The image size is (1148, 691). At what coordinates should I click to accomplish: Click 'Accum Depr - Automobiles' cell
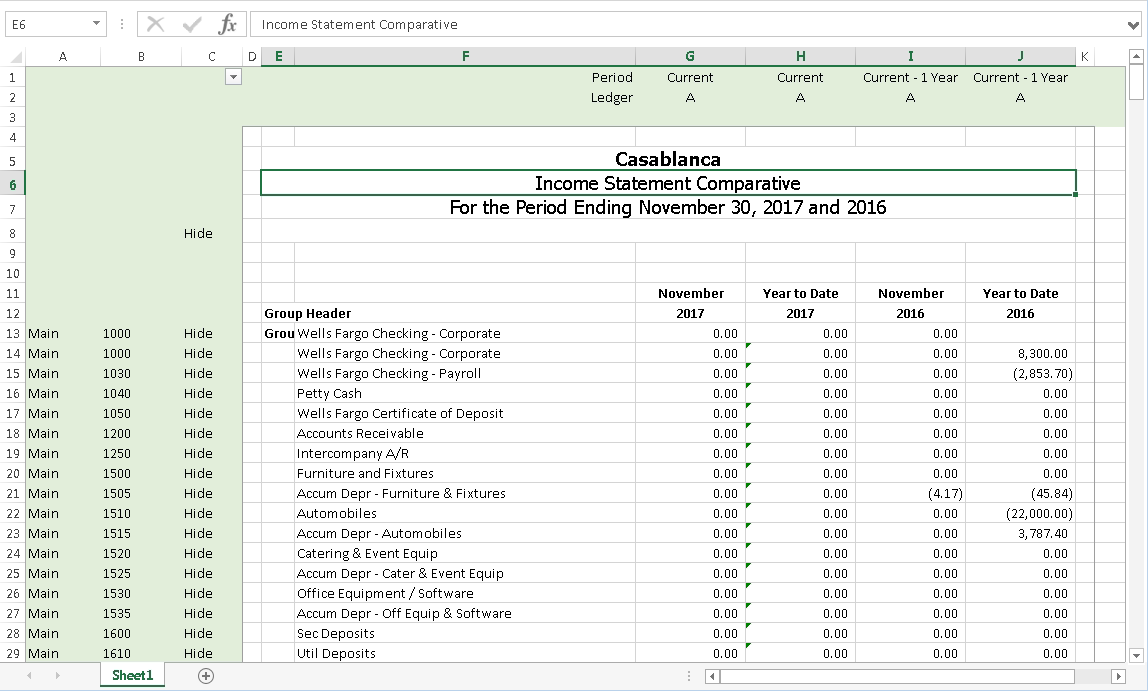point(465,534)
